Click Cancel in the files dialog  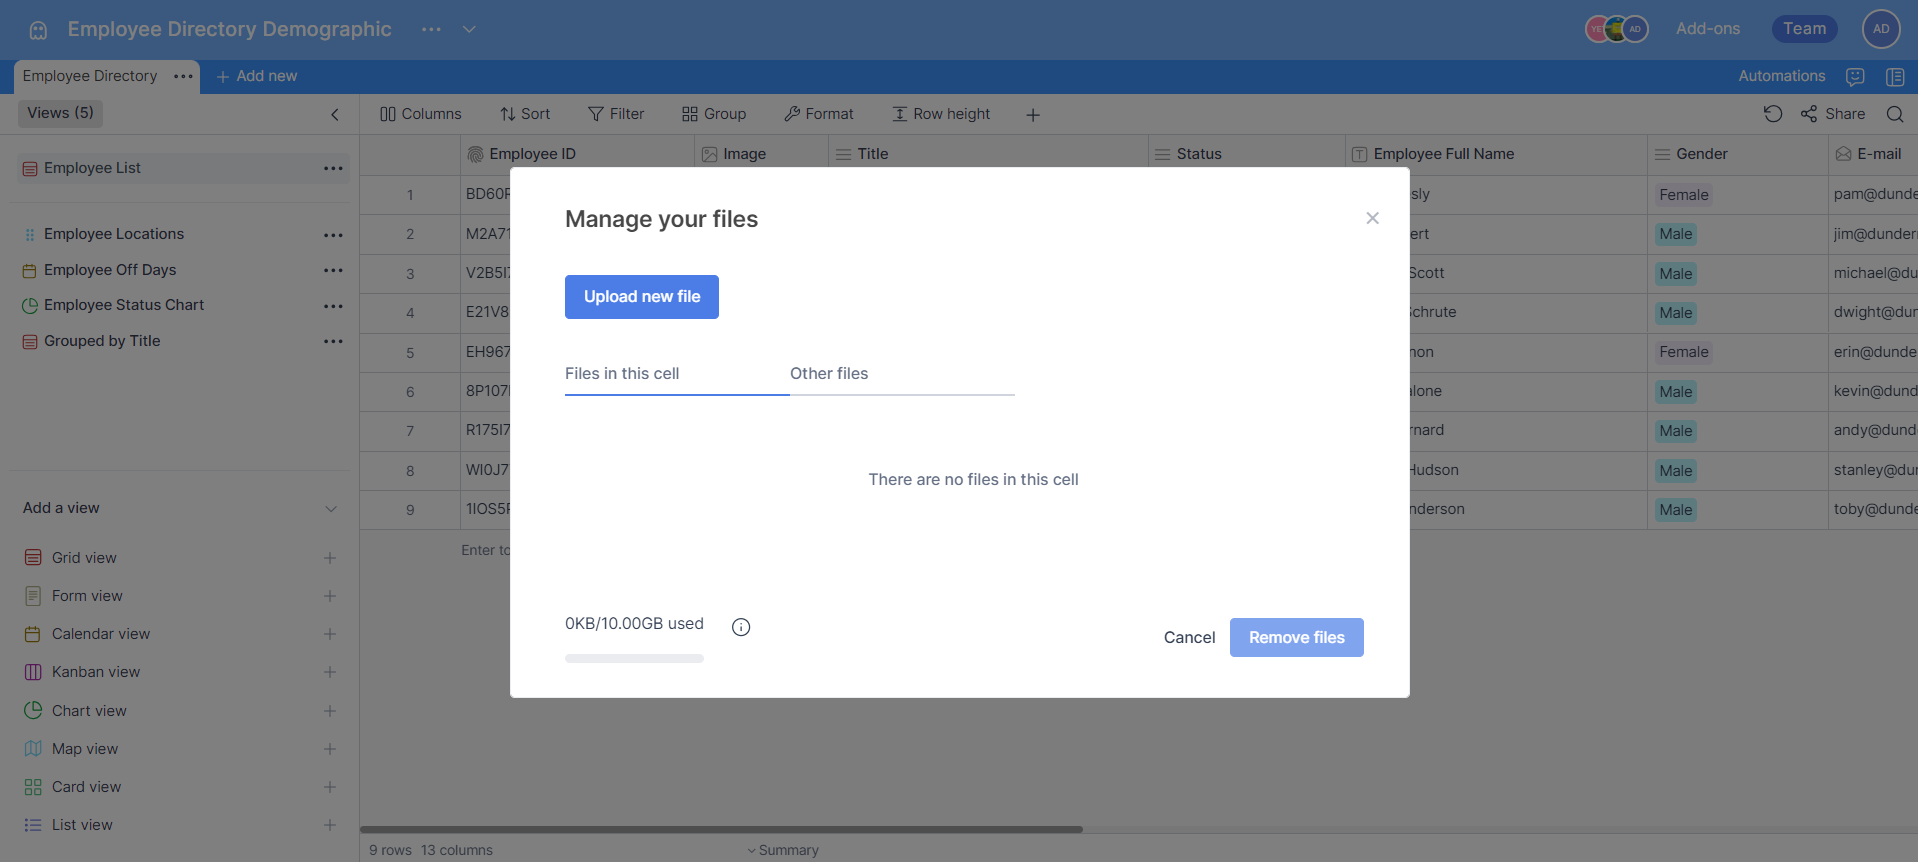1189,637
